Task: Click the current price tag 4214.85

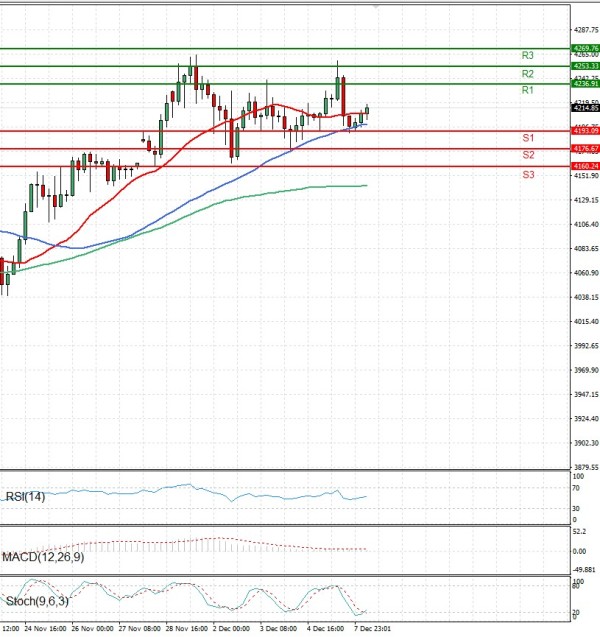Action: click(585, 108)
